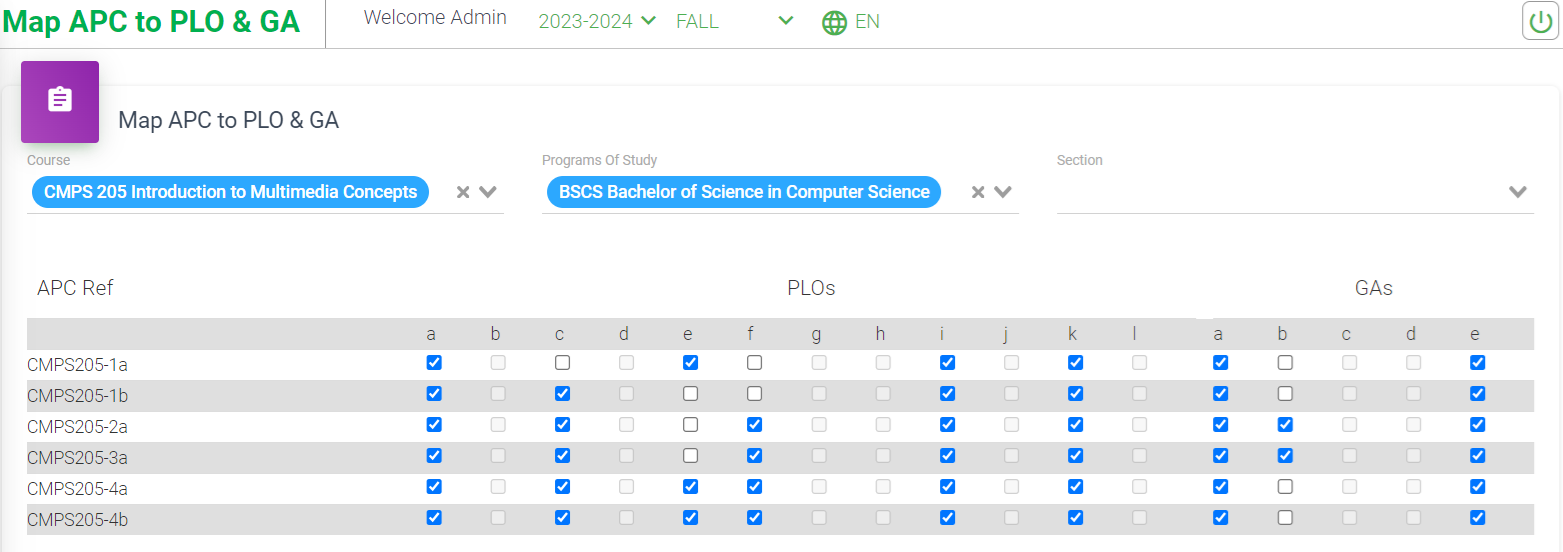Clear the selected Program of Study X icon

978,192
